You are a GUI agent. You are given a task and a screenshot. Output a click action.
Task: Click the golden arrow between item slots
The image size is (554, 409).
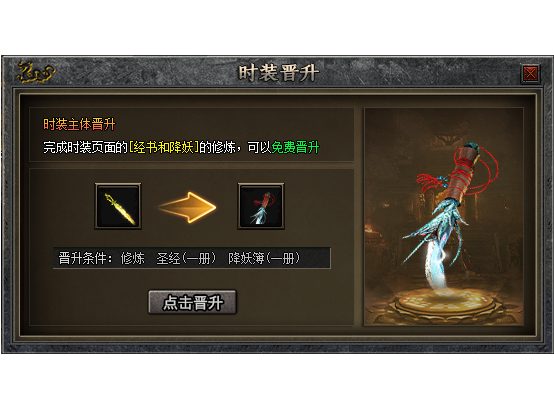(x=188, y=207)
